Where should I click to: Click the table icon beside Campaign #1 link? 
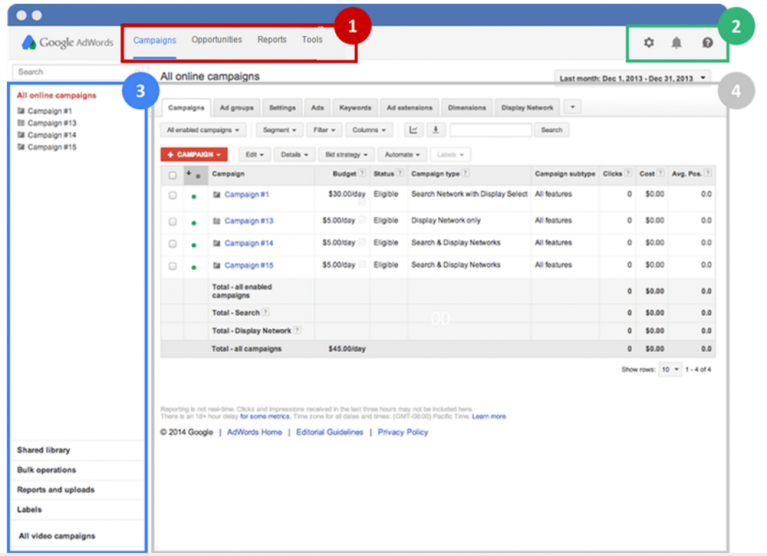[217, 195]
